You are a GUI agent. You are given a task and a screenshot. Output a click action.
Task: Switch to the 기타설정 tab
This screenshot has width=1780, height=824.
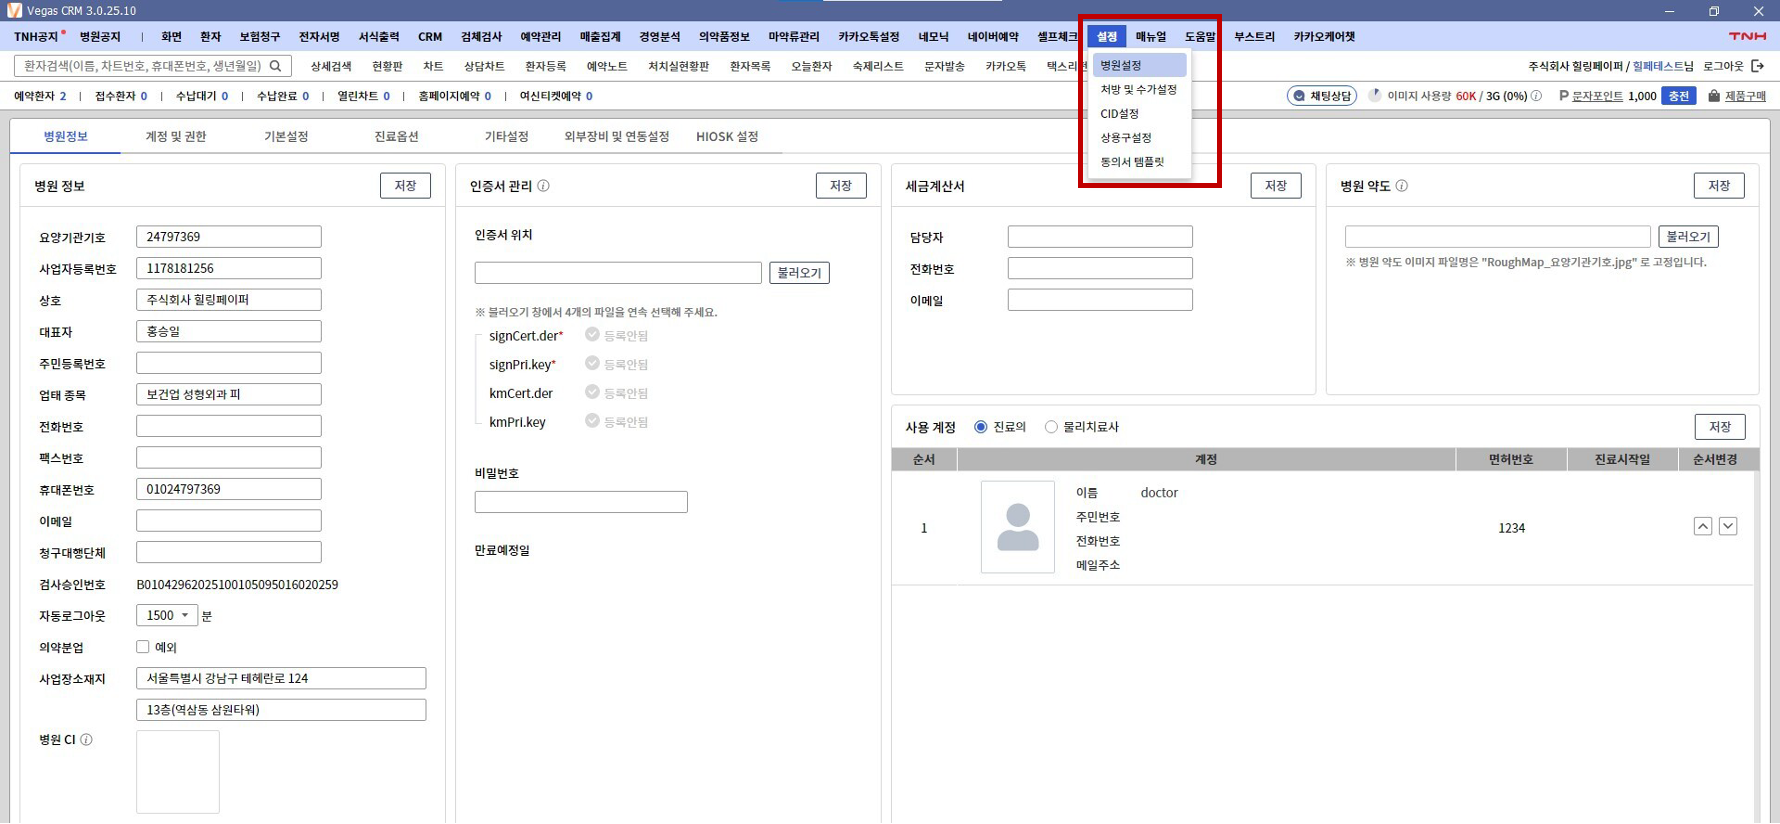506,137
